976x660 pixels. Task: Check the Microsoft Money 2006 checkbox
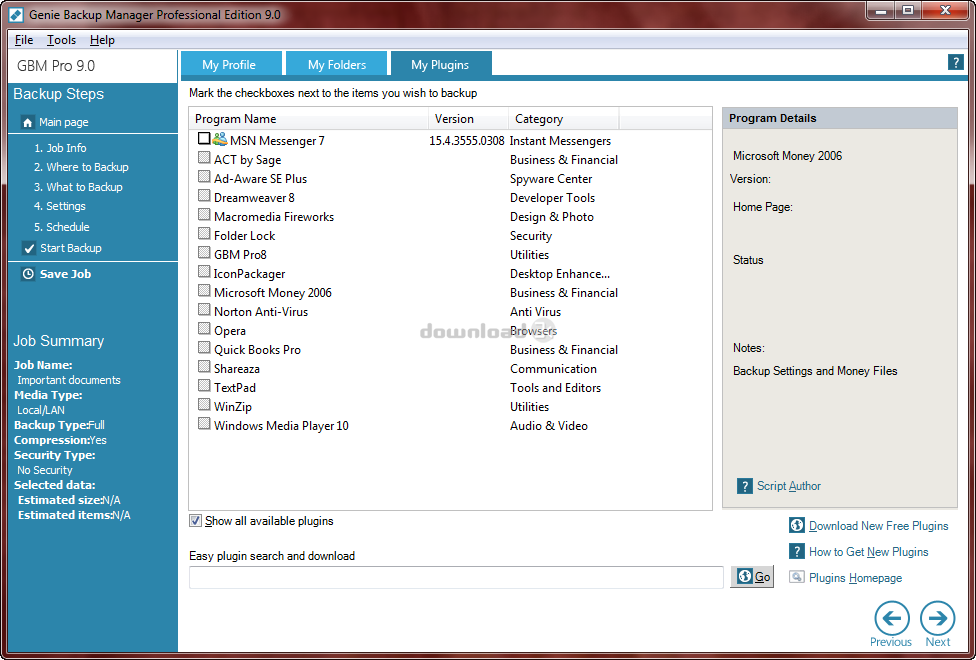[204, 290]
